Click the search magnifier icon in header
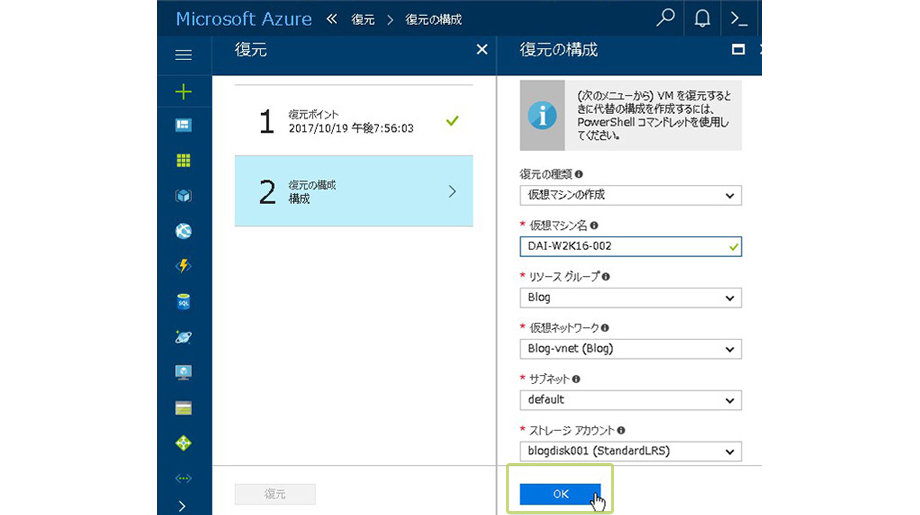Viewport: 920px width, 515px height. coord(665,19)
